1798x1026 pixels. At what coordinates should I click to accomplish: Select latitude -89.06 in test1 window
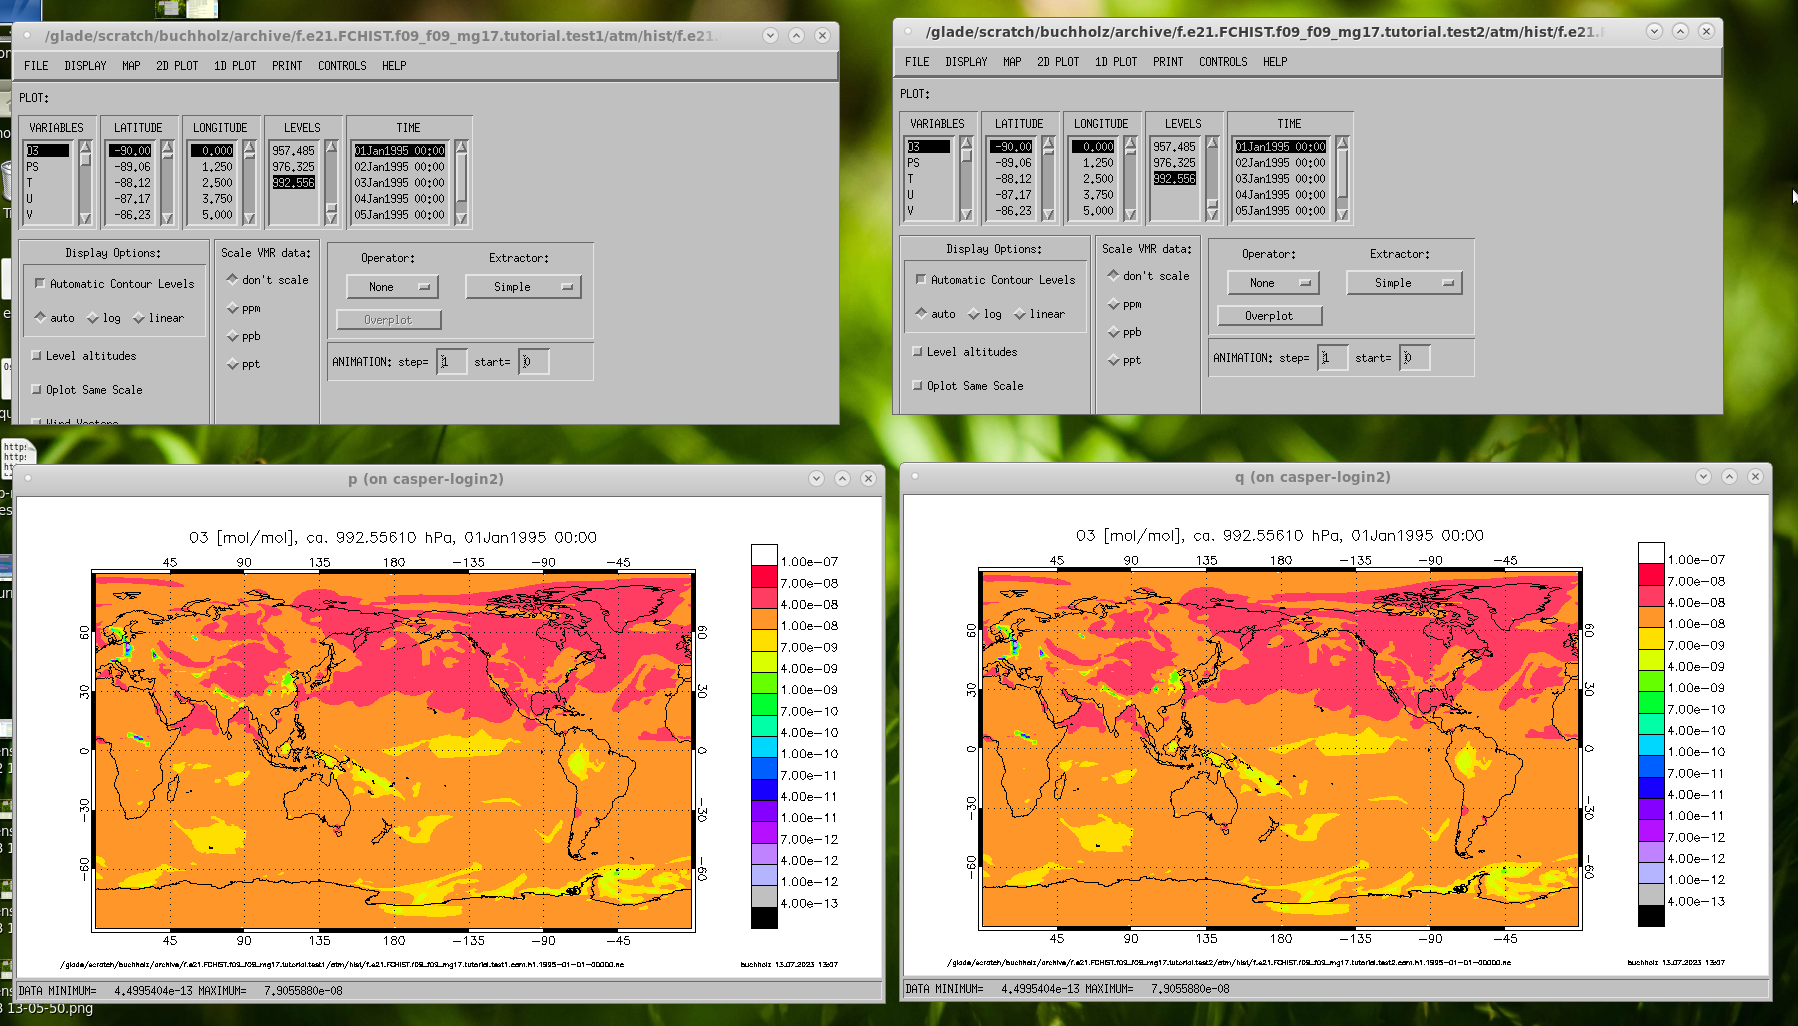(x=132, y=167)
